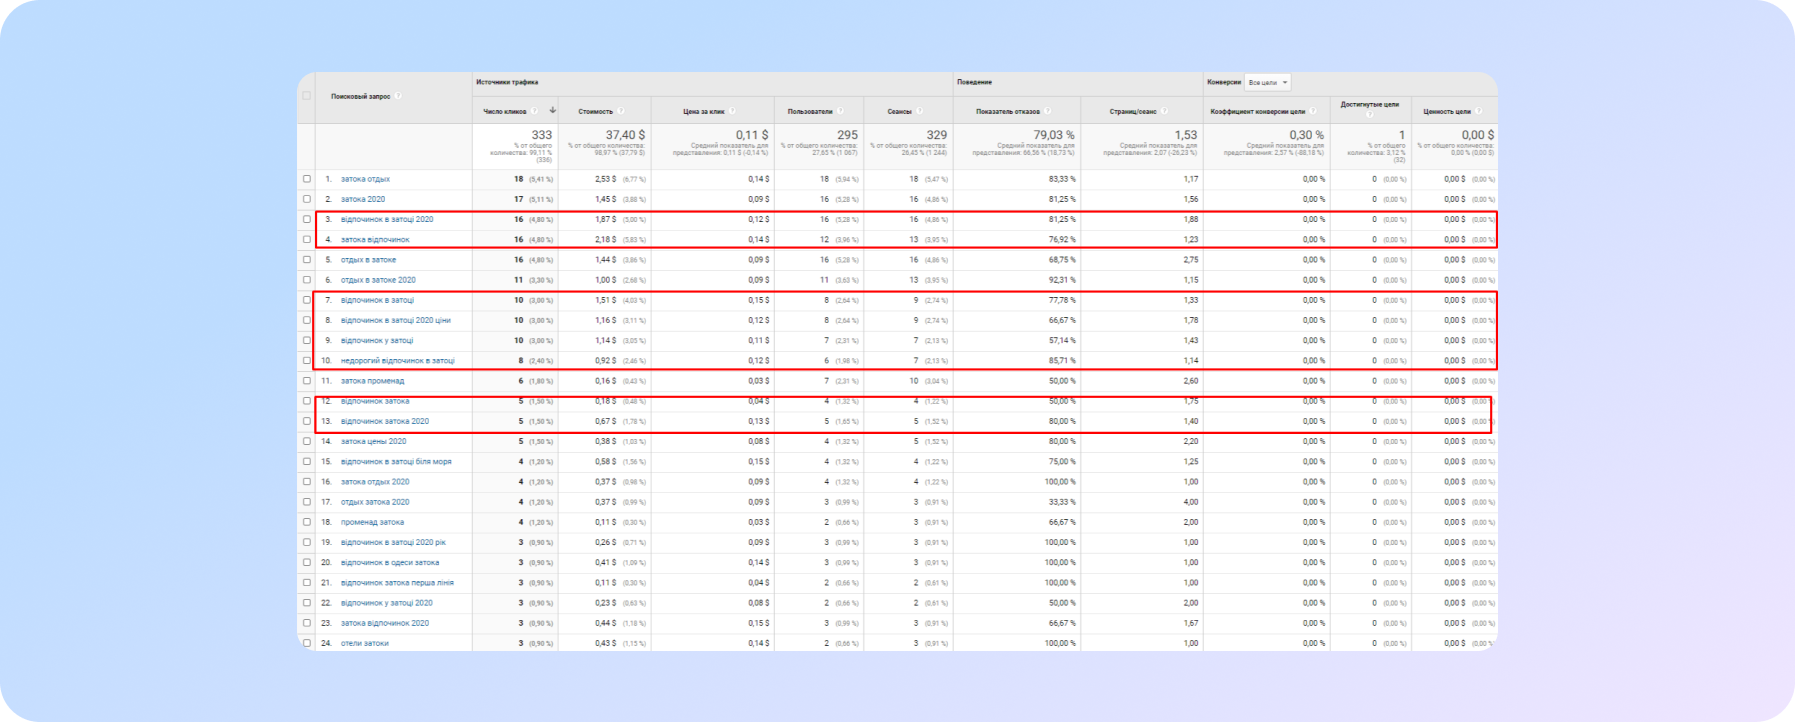Click the total conversion rate '0,30 %'
The height and width of the screenshot is (722, 1795).
pyautogui.click(x=1306, y=134)
